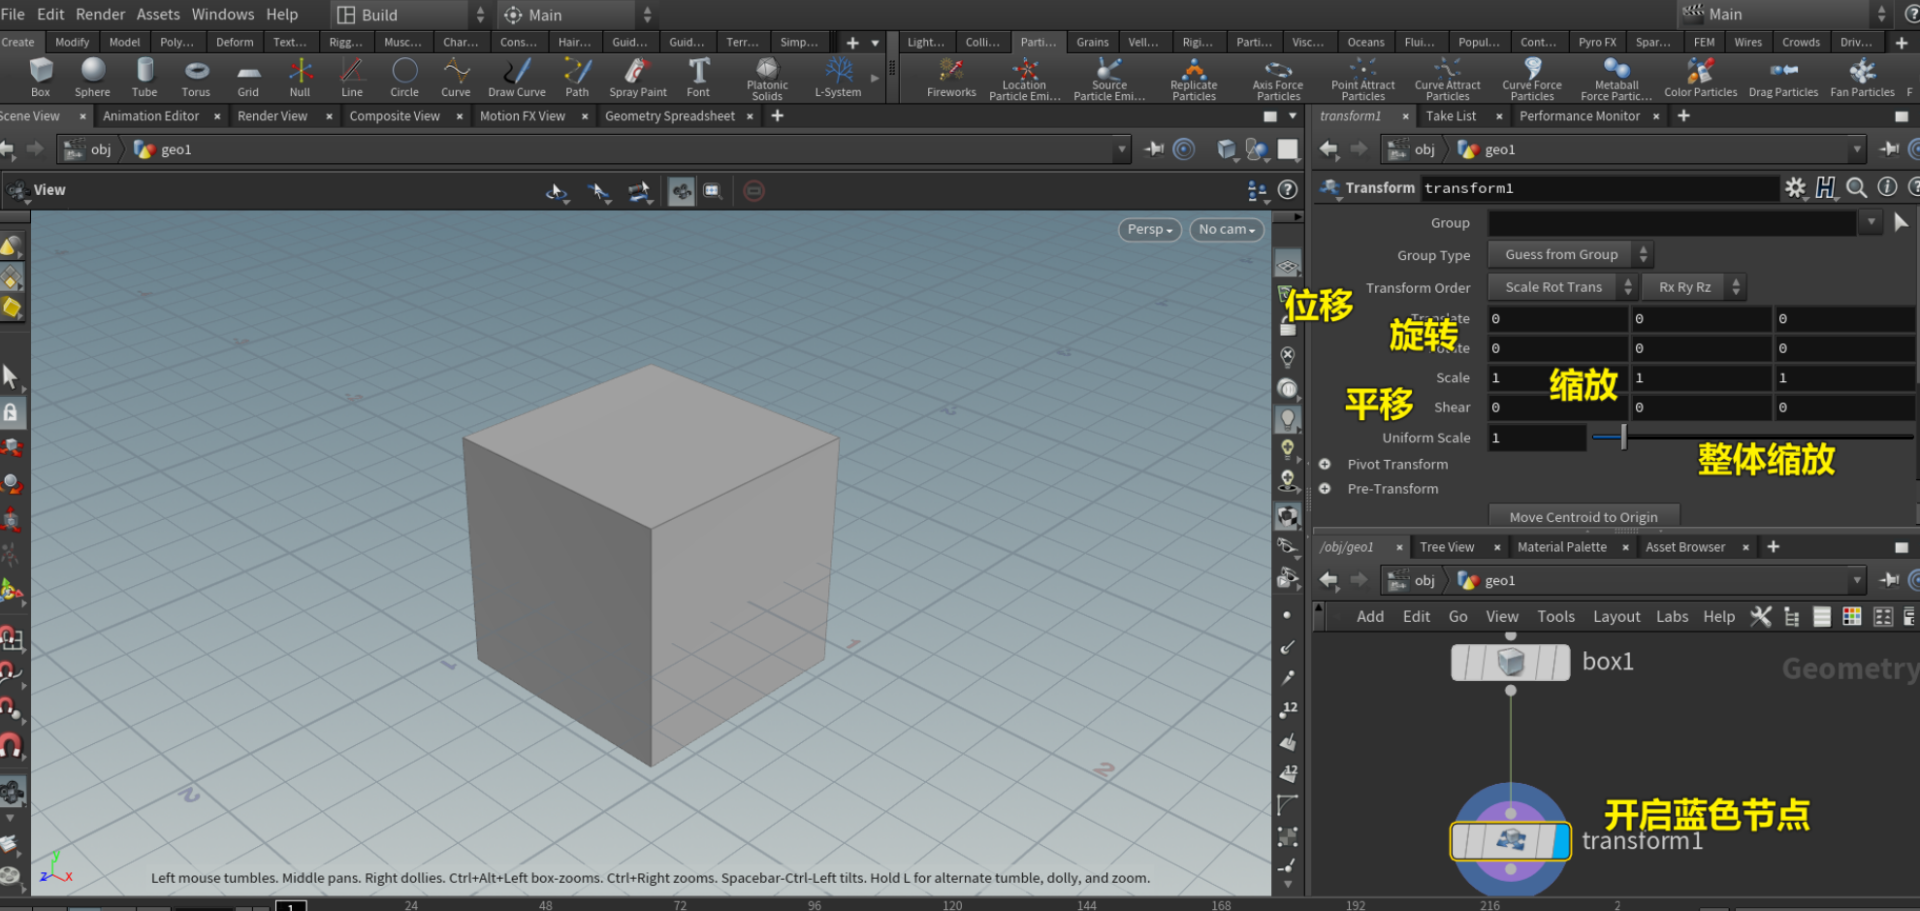Select Fan Particles tool
Screen dimensions: 1920x911
pyautogui.click(x=1862, y=77)
